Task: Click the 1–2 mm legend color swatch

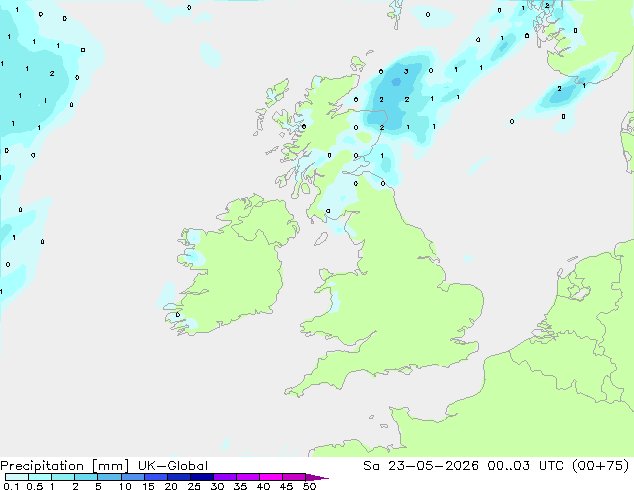Action: pyautogui.click(x=63, y=477)
